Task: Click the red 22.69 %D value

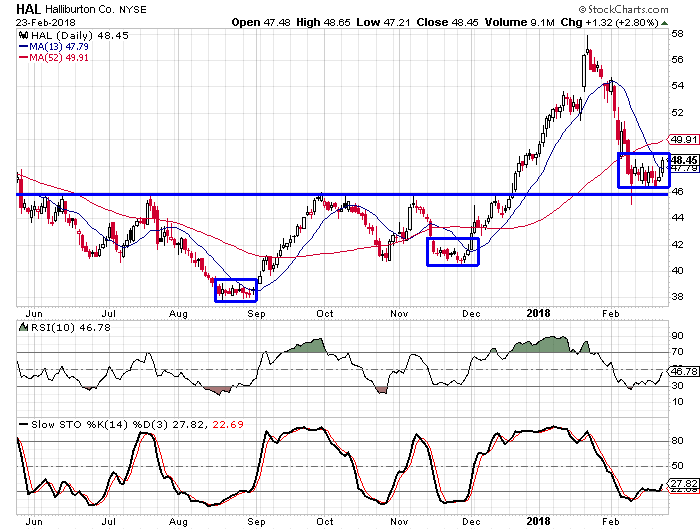Action: (x=228, y=425)
